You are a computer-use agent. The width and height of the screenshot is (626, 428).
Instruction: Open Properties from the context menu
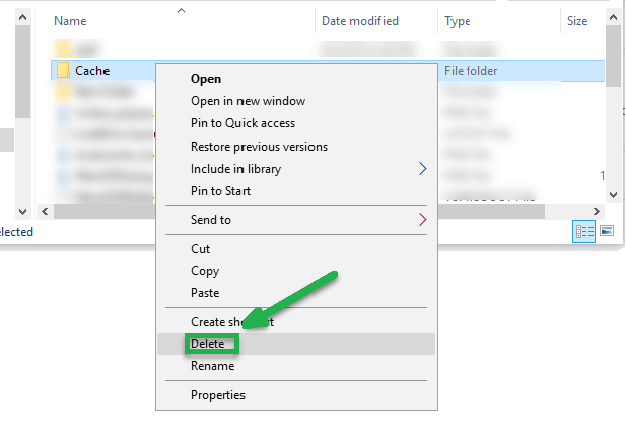pyautogui.click(x=218, y=395)
